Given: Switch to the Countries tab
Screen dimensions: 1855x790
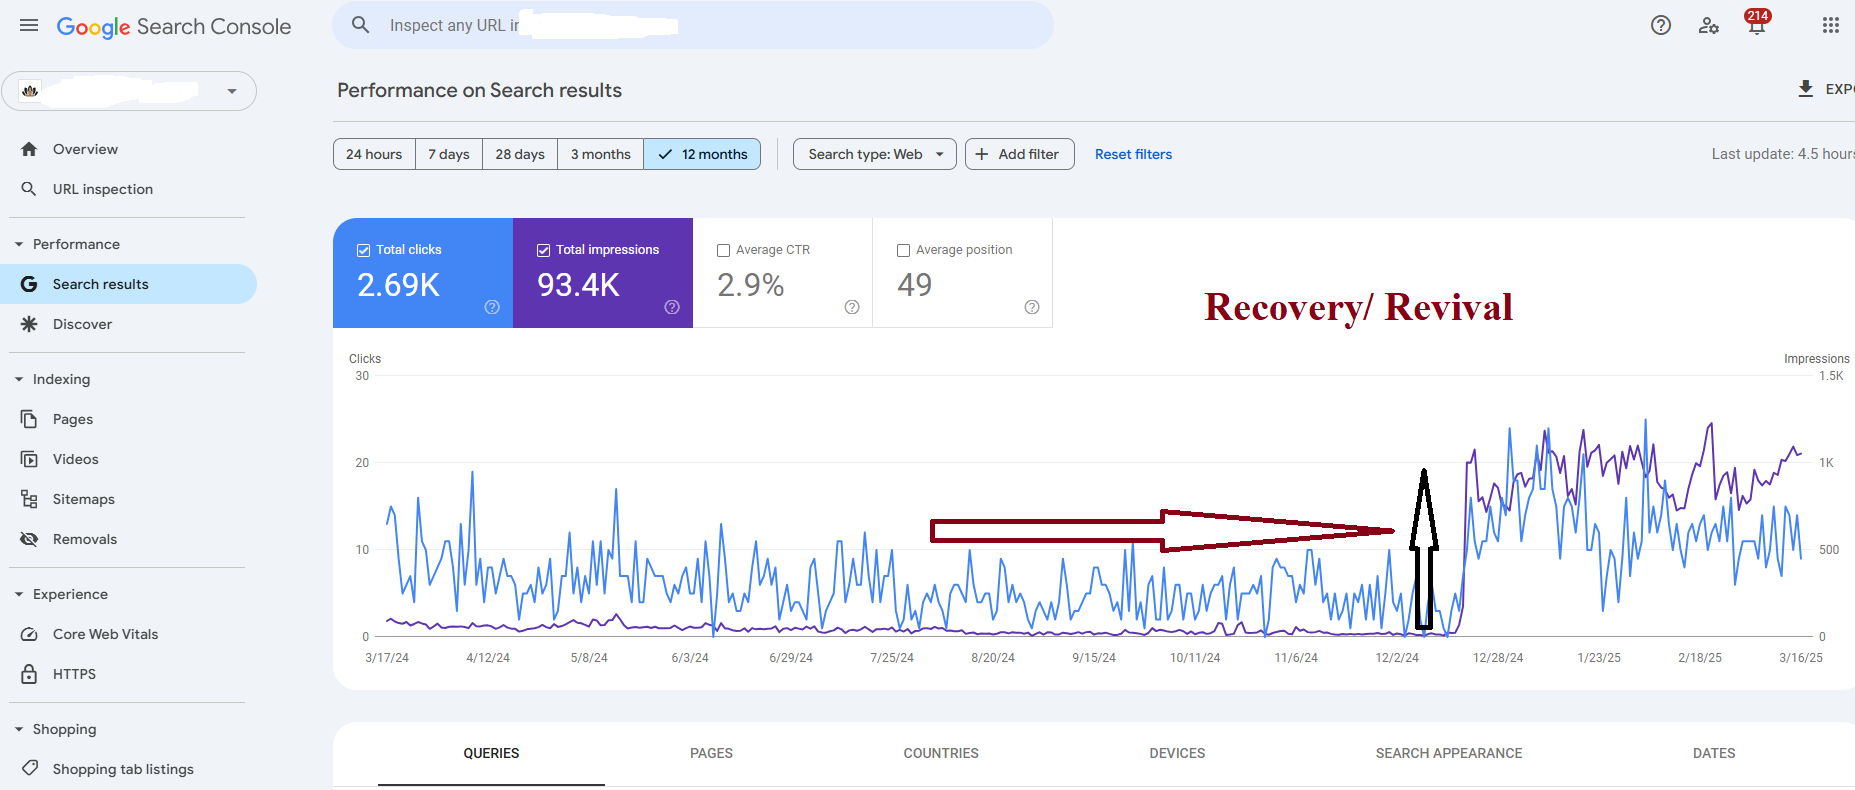Looking at the screenshot, I should (x=940, y=753).
